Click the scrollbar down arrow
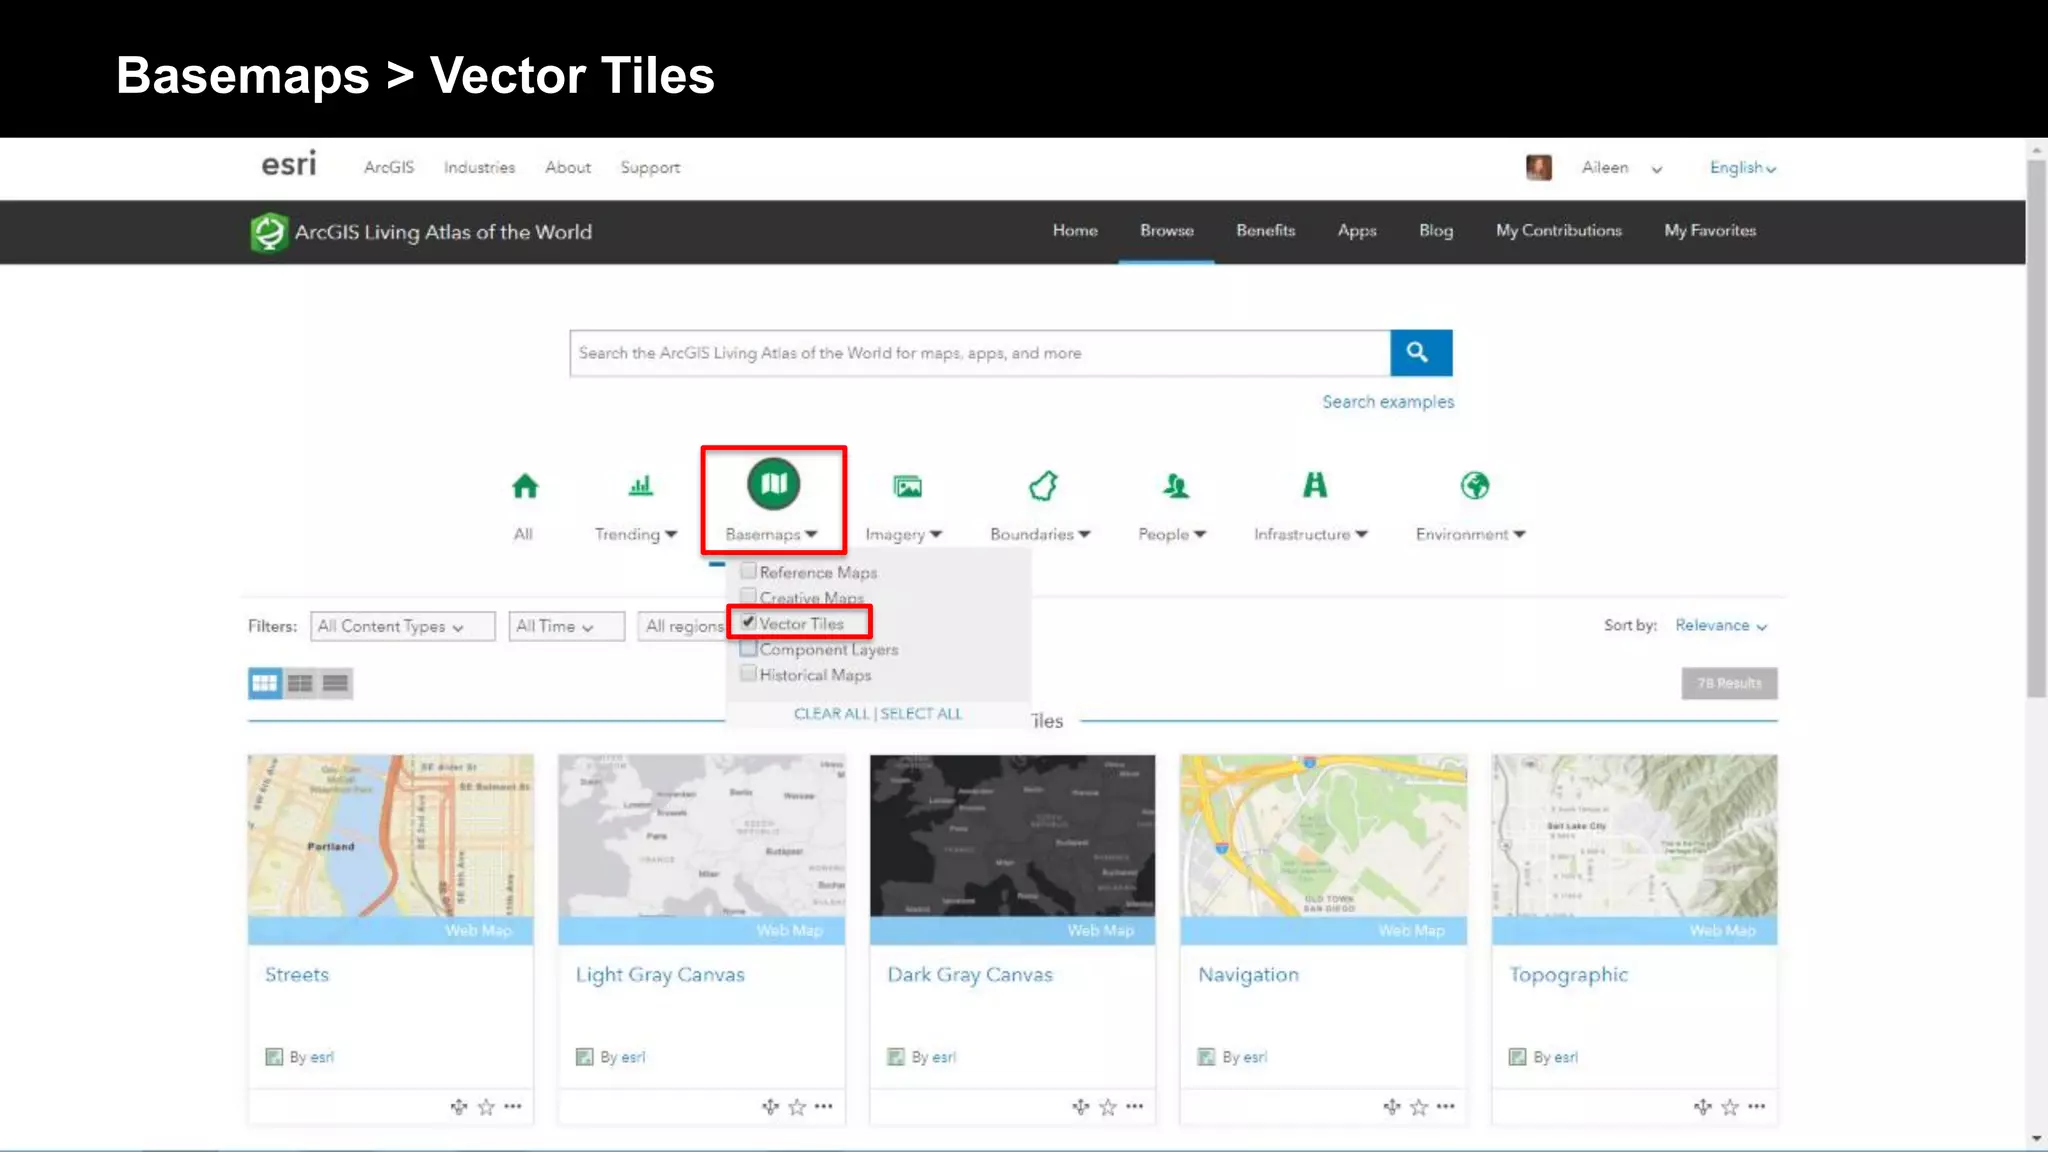2048x1152 pixels. 2036,1138
